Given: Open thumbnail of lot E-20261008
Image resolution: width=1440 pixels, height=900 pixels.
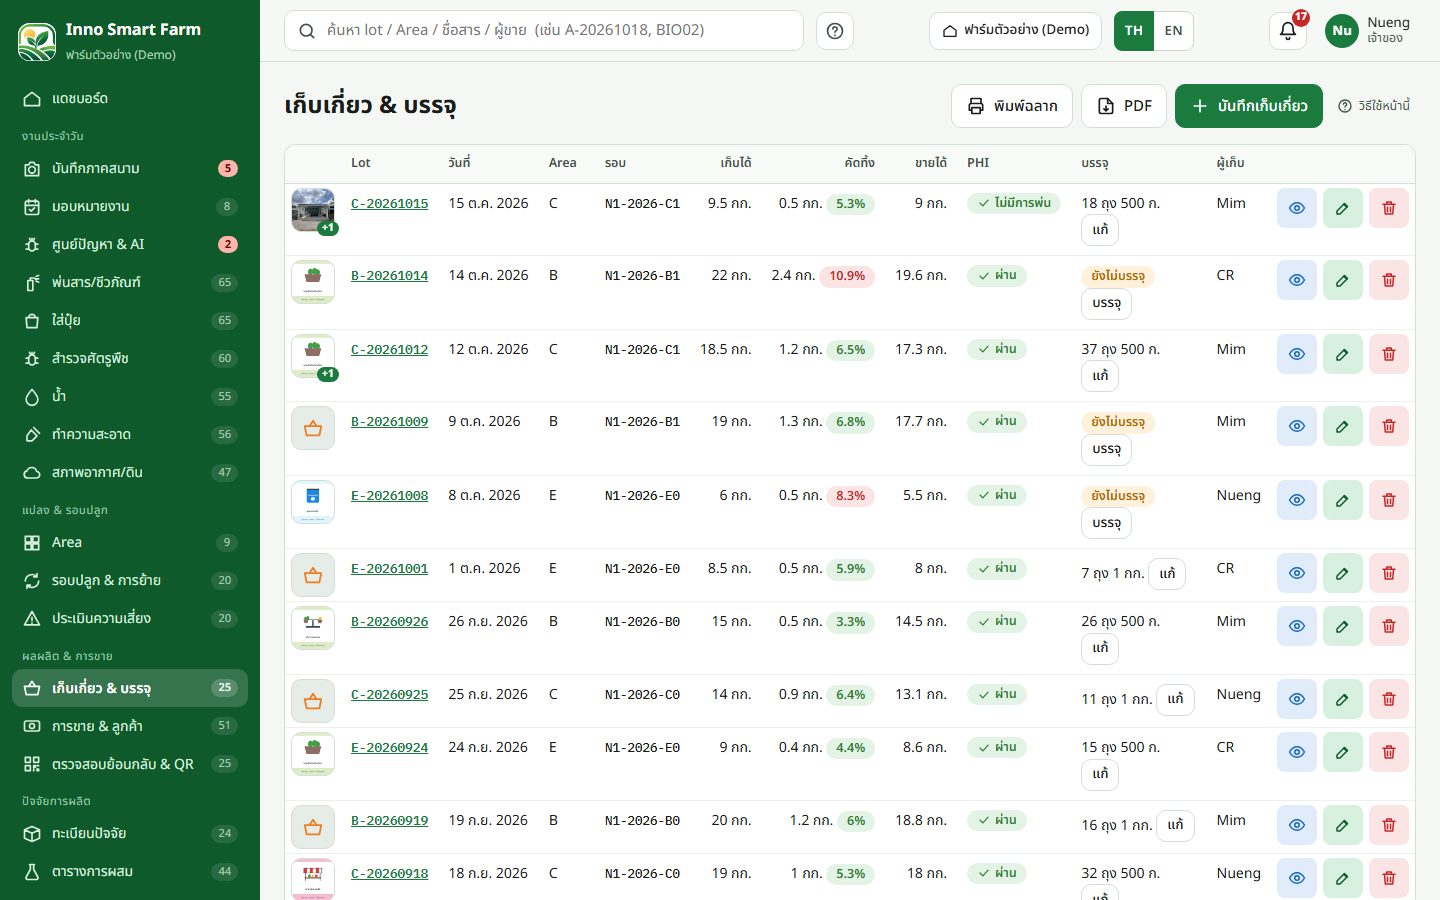Looking at the screenshot, I should coord(313,502).
